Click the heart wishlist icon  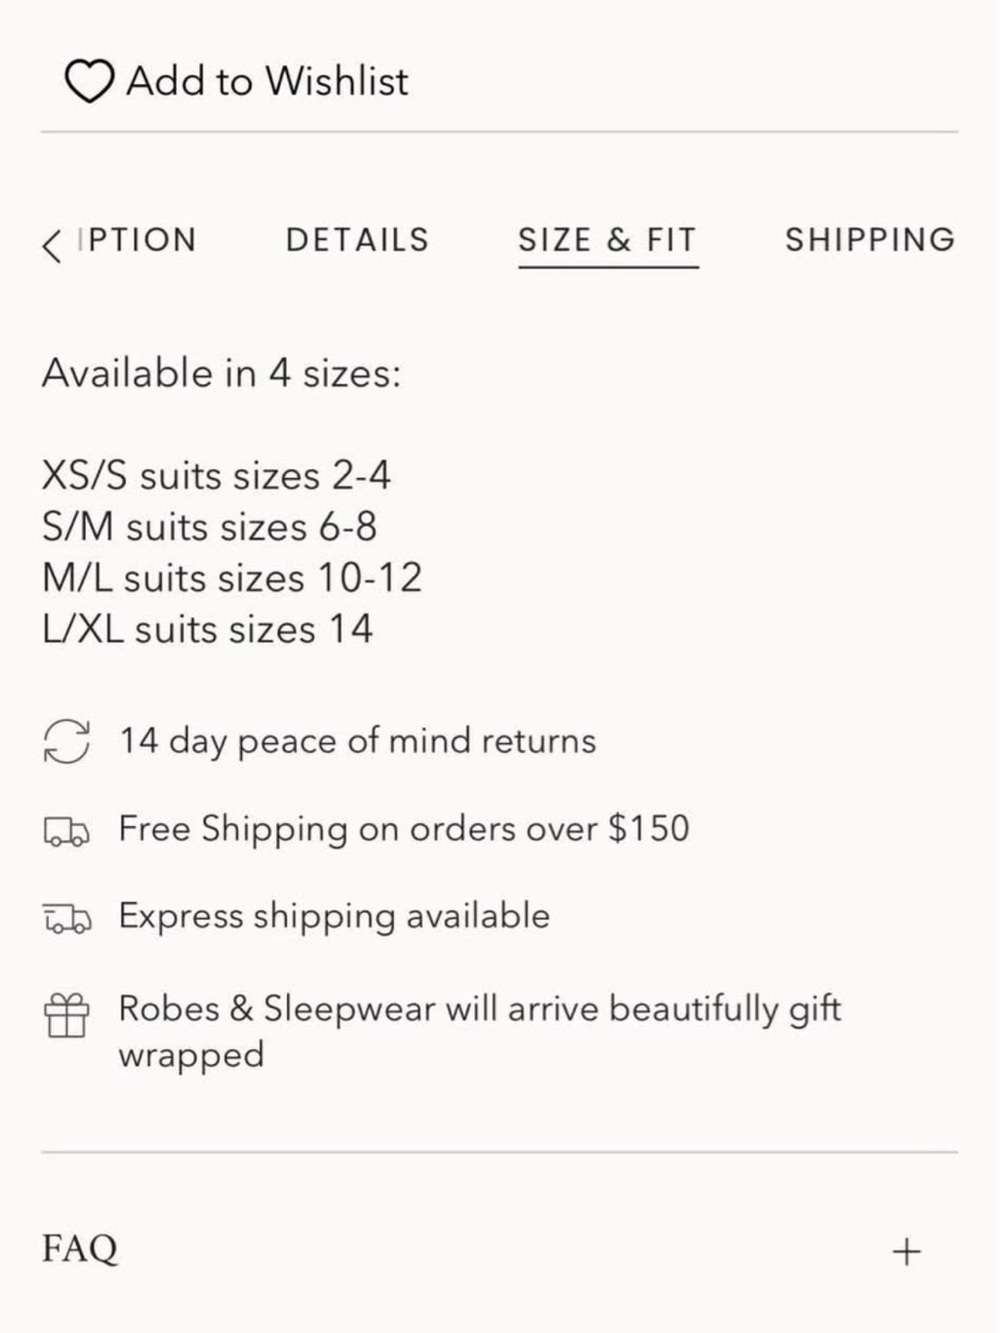90,81
